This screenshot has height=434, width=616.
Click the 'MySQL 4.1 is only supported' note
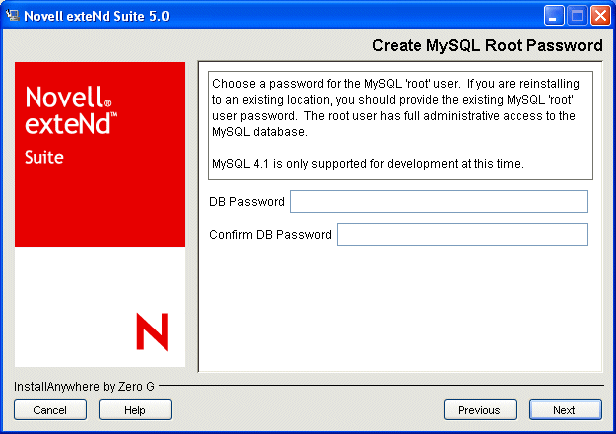click(x=368, y=164)
